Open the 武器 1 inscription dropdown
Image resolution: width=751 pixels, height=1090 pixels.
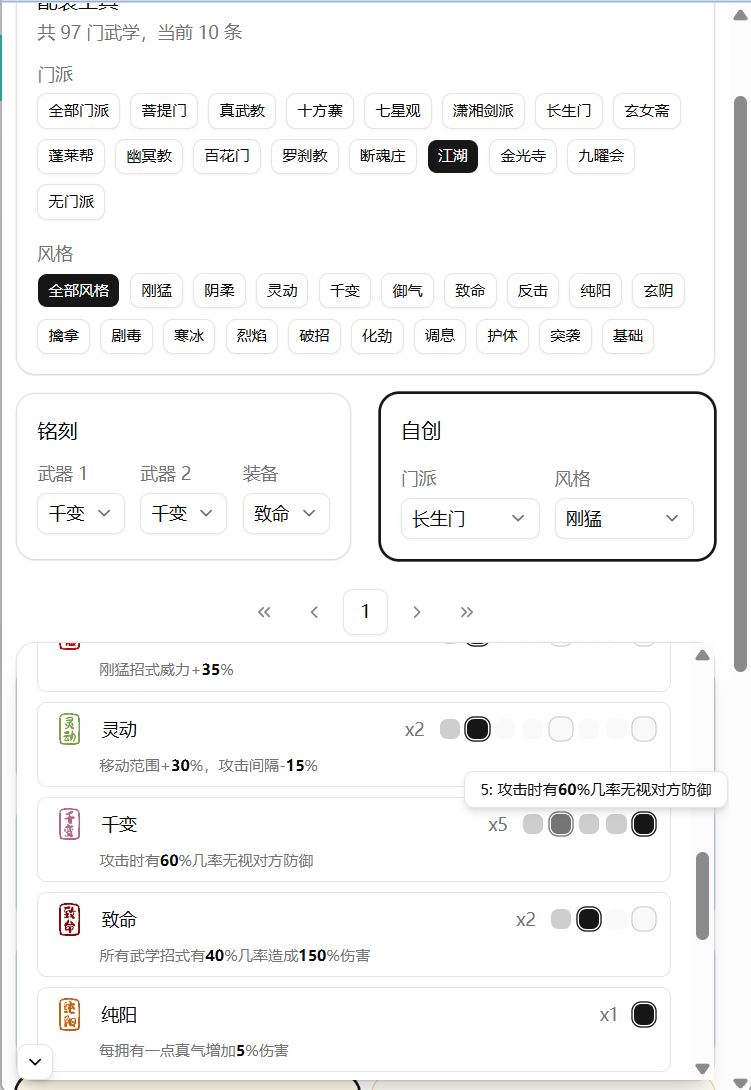point(81,514)
